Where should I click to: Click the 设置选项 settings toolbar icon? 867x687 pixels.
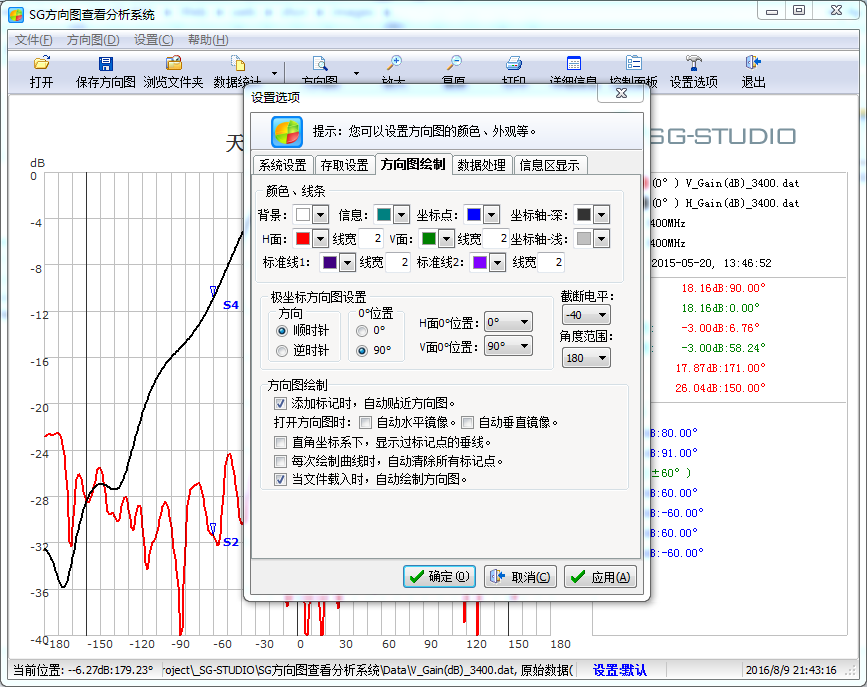pos(694,65)
